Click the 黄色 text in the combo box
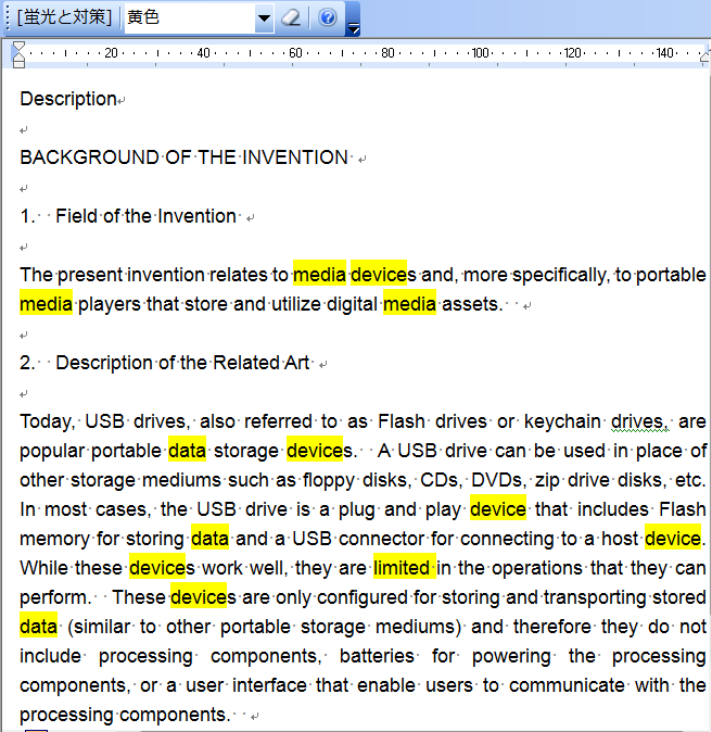 pyautogui.click(x=144, y=18)
